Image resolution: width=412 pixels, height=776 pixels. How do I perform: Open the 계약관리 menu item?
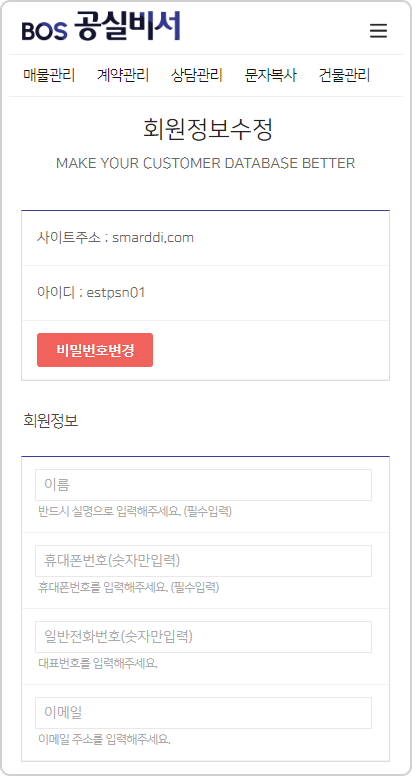click(x=123, y=76)
